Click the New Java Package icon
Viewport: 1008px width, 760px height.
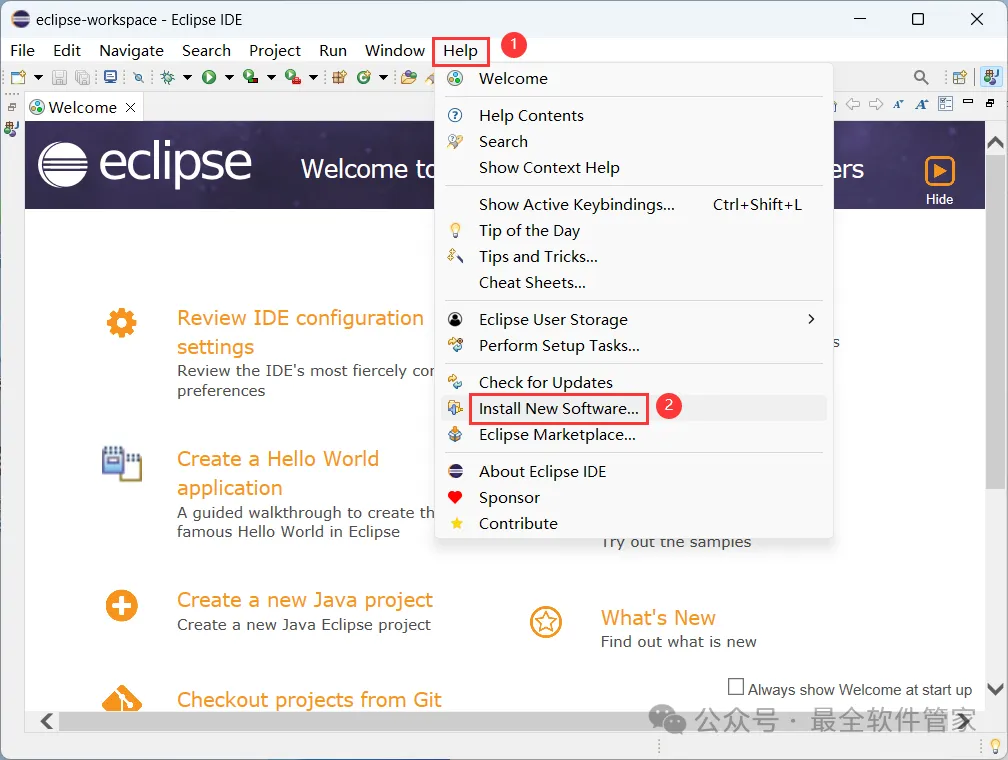point(339,77)
